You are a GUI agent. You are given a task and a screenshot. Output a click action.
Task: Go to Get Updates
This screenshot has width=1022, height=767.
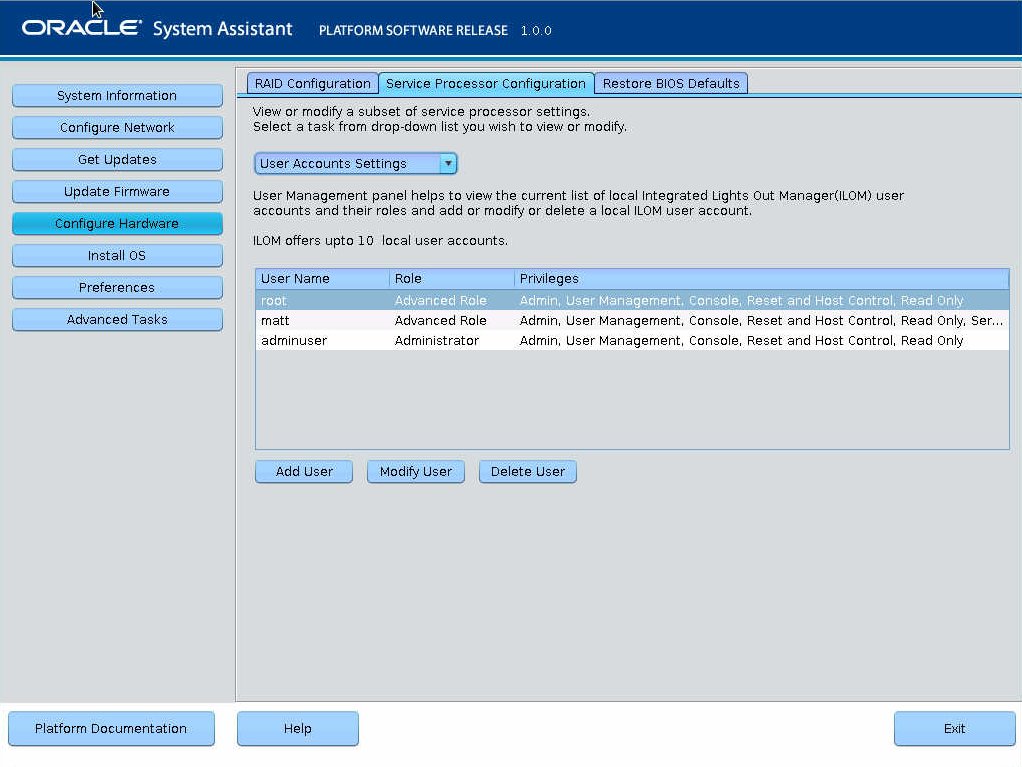coord(117,159)
